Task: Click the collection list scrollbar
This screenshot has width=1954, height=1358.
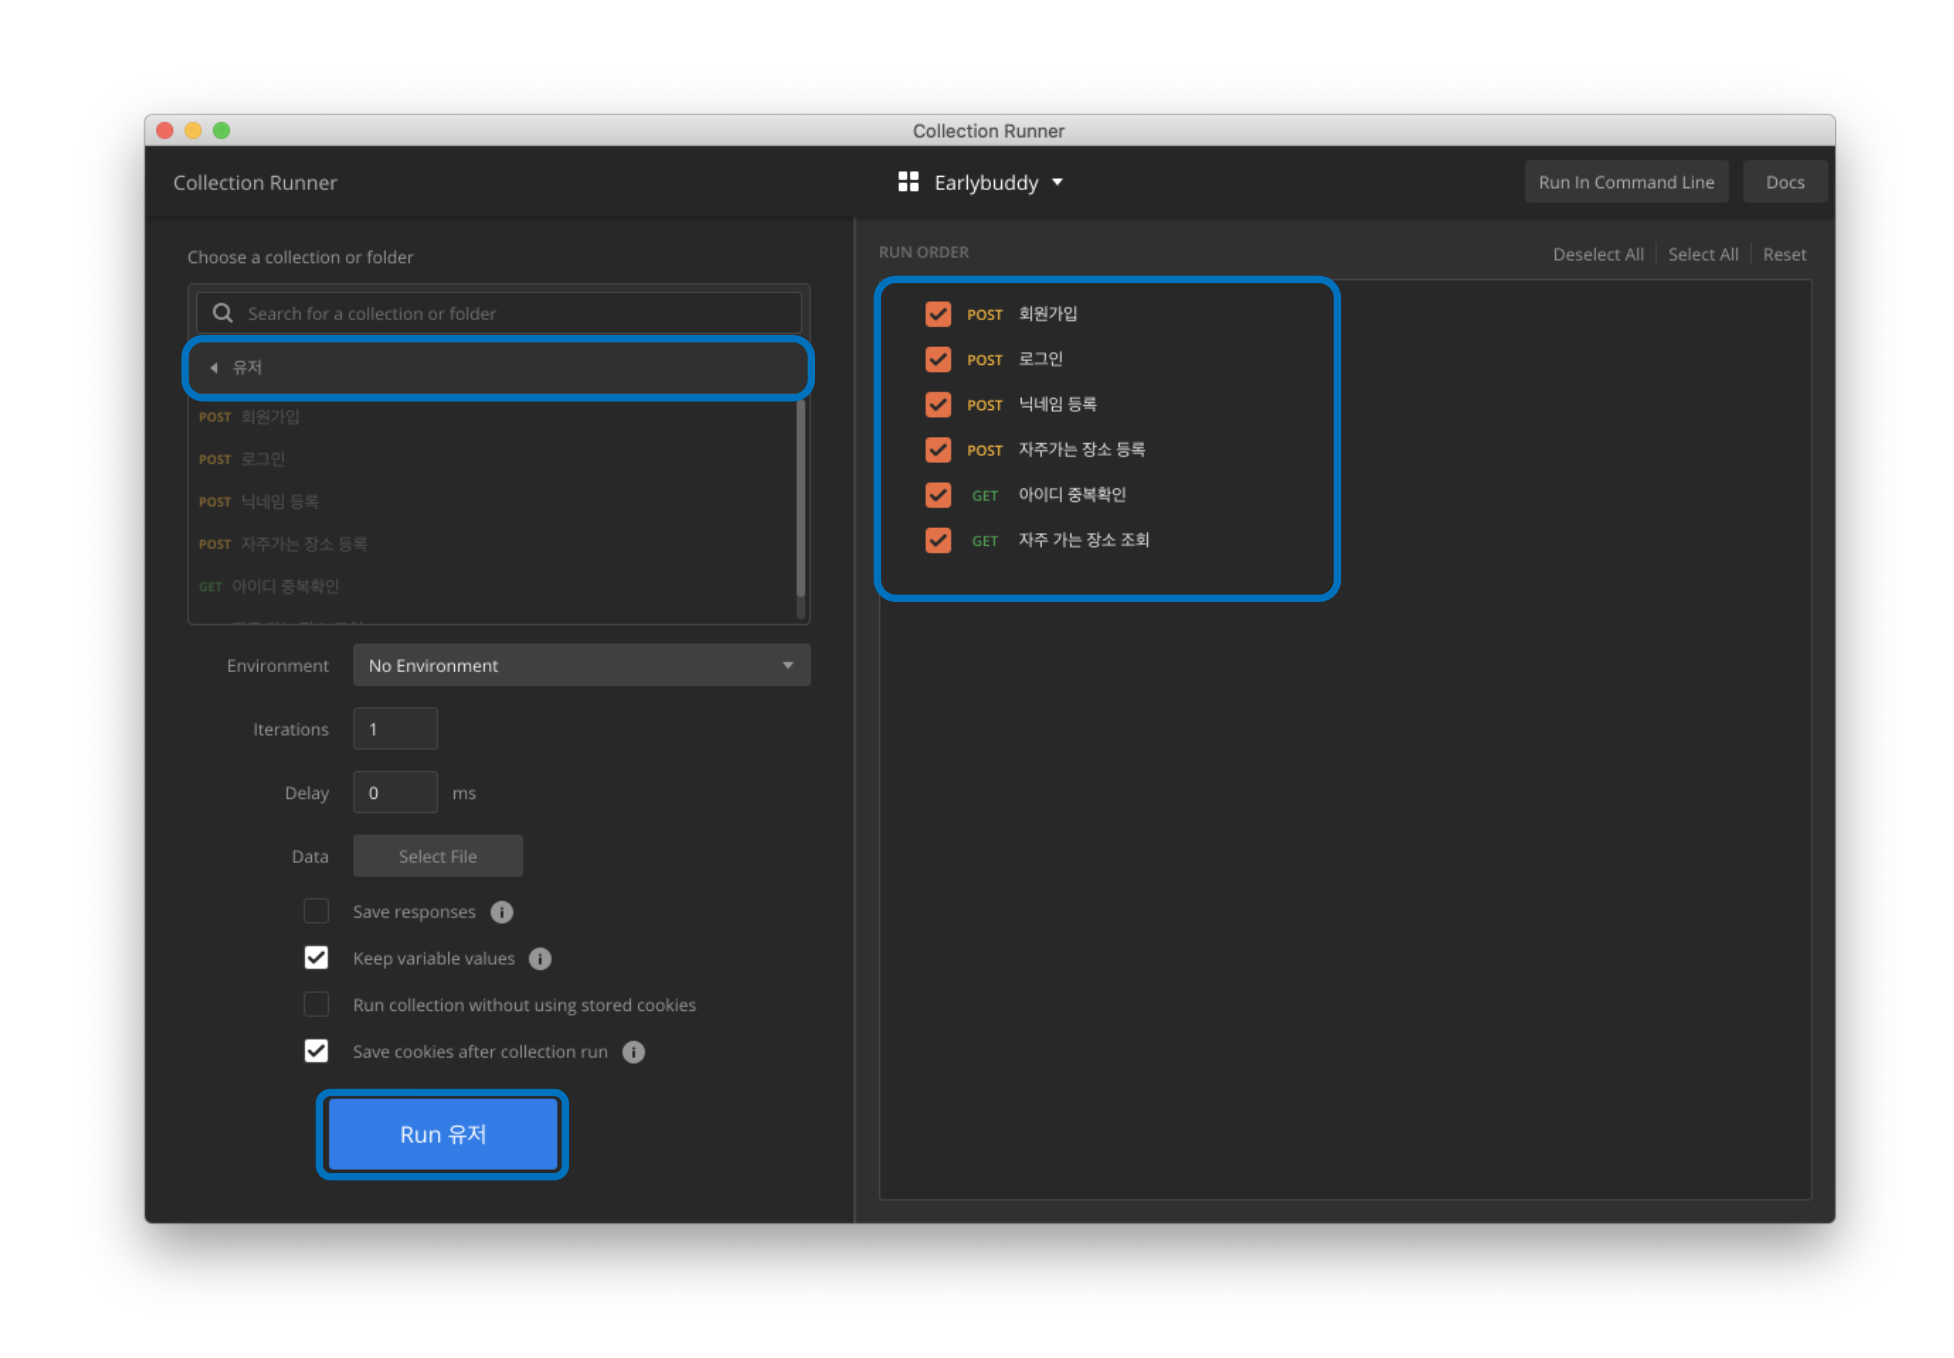Action: 800,500
